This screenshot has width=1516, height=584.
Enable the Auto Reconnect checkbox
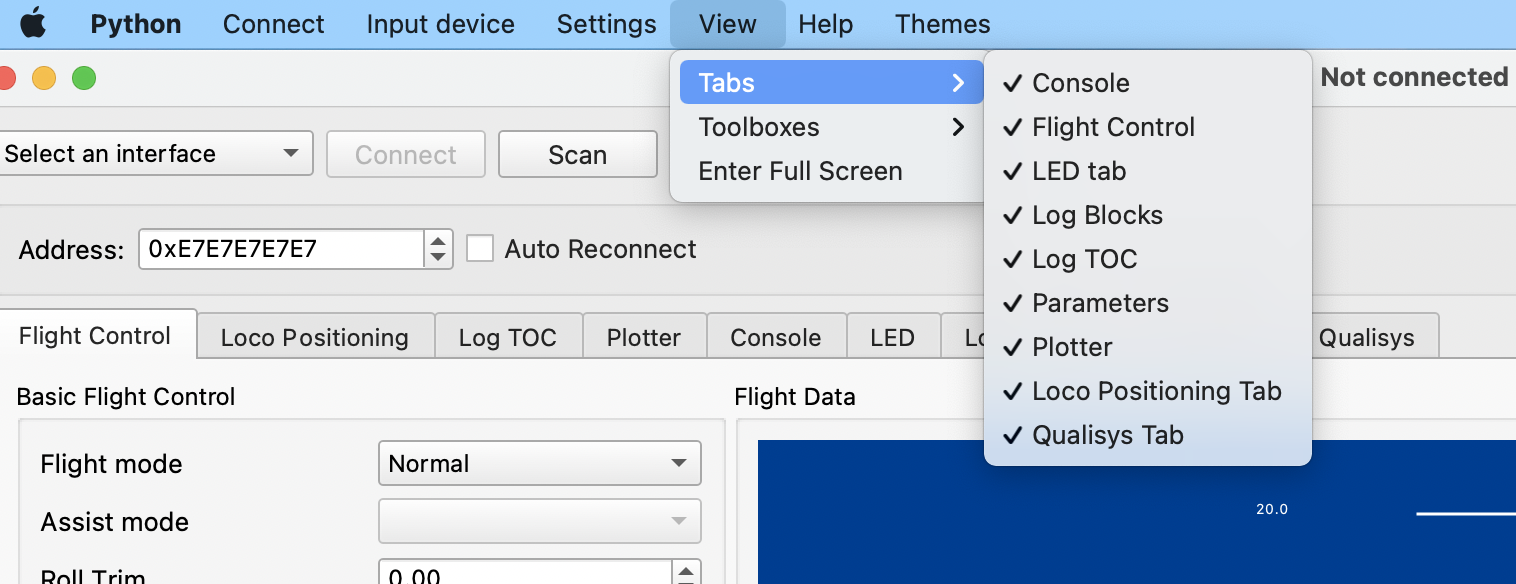click(x=481, y=249)
